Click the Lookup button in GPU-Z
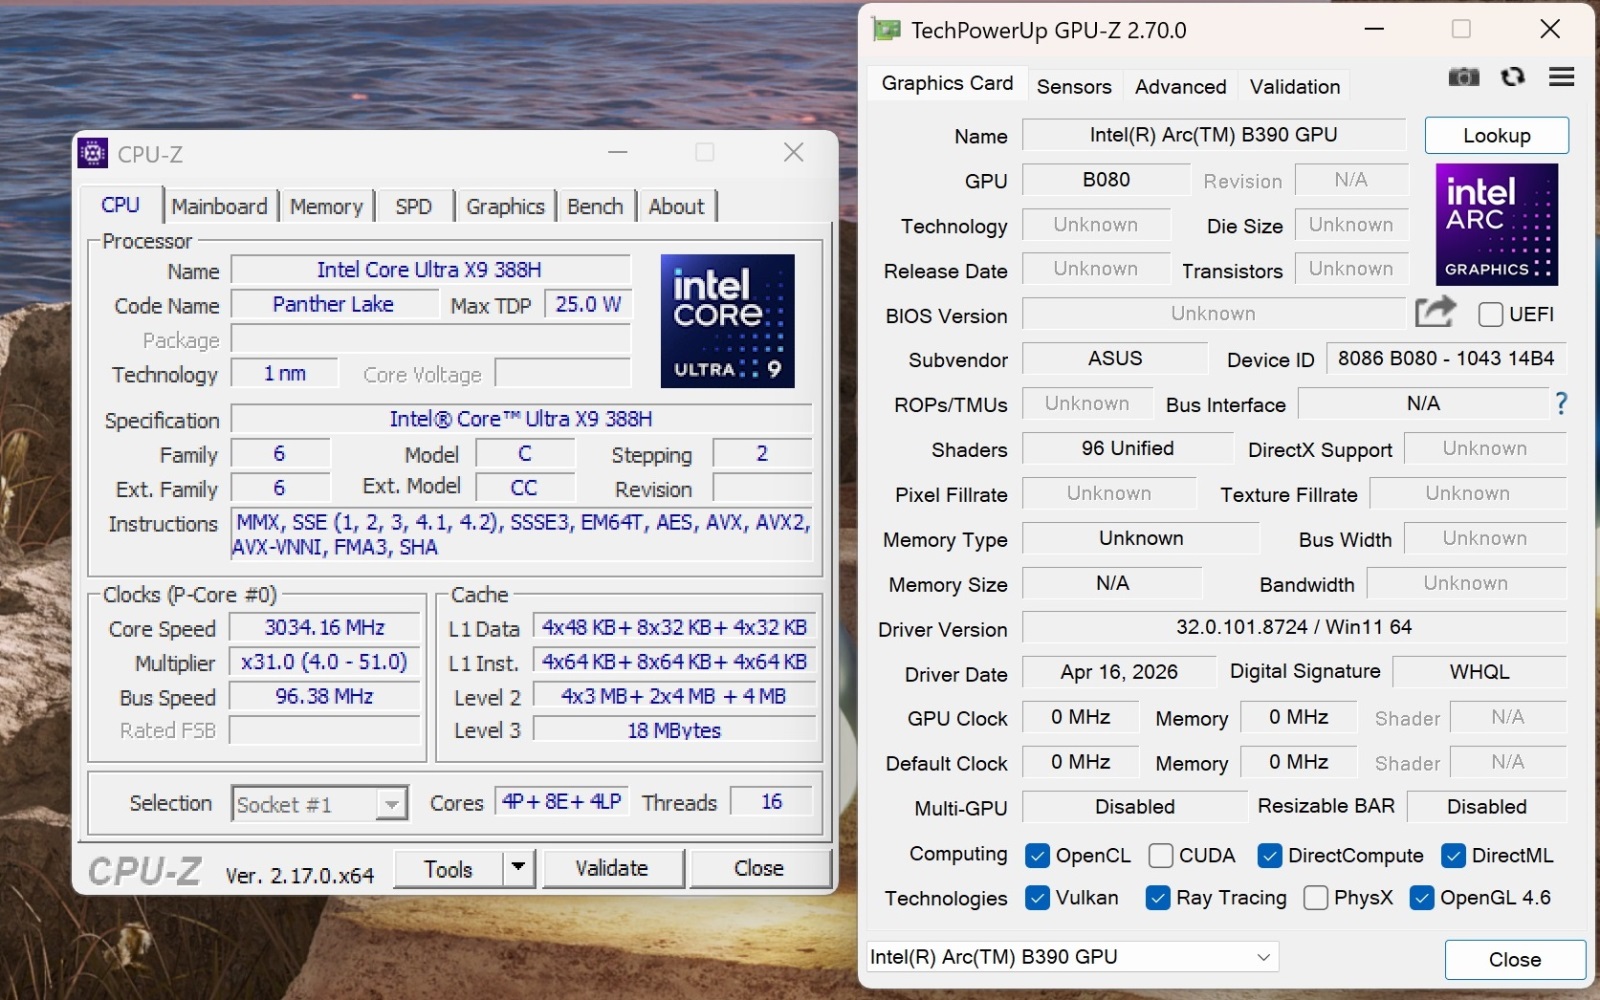Image resolution: width=1600 pixels, height=1000 pixels. 1497,136
